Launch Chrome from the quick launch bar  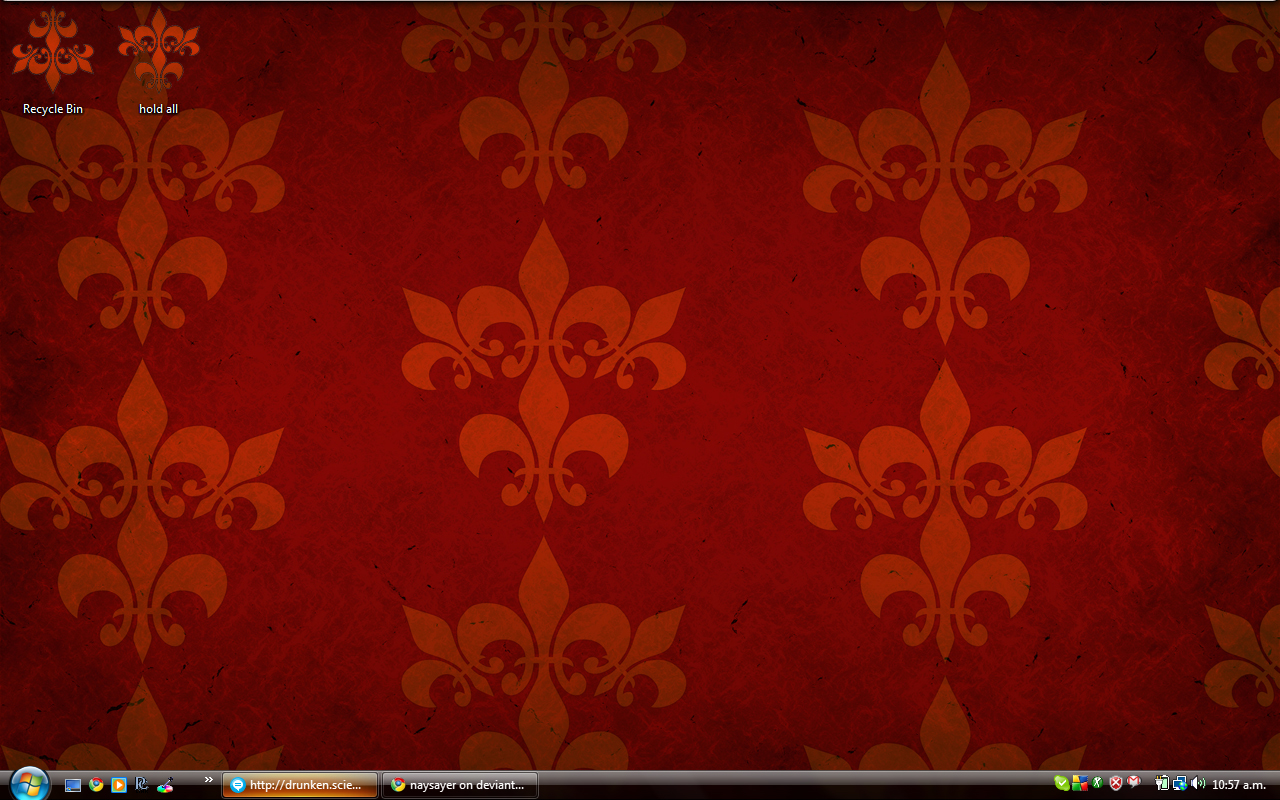click(x=96, y=785)
